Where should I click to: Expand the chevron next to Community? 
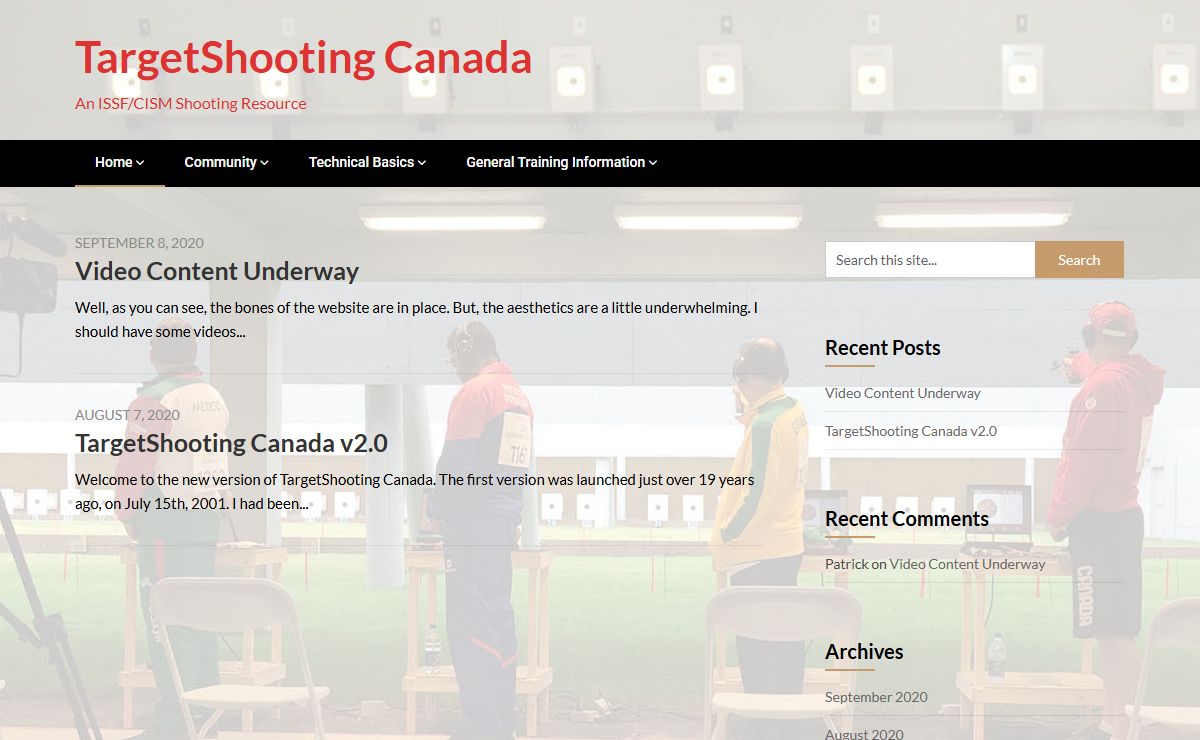click(264, 163)
